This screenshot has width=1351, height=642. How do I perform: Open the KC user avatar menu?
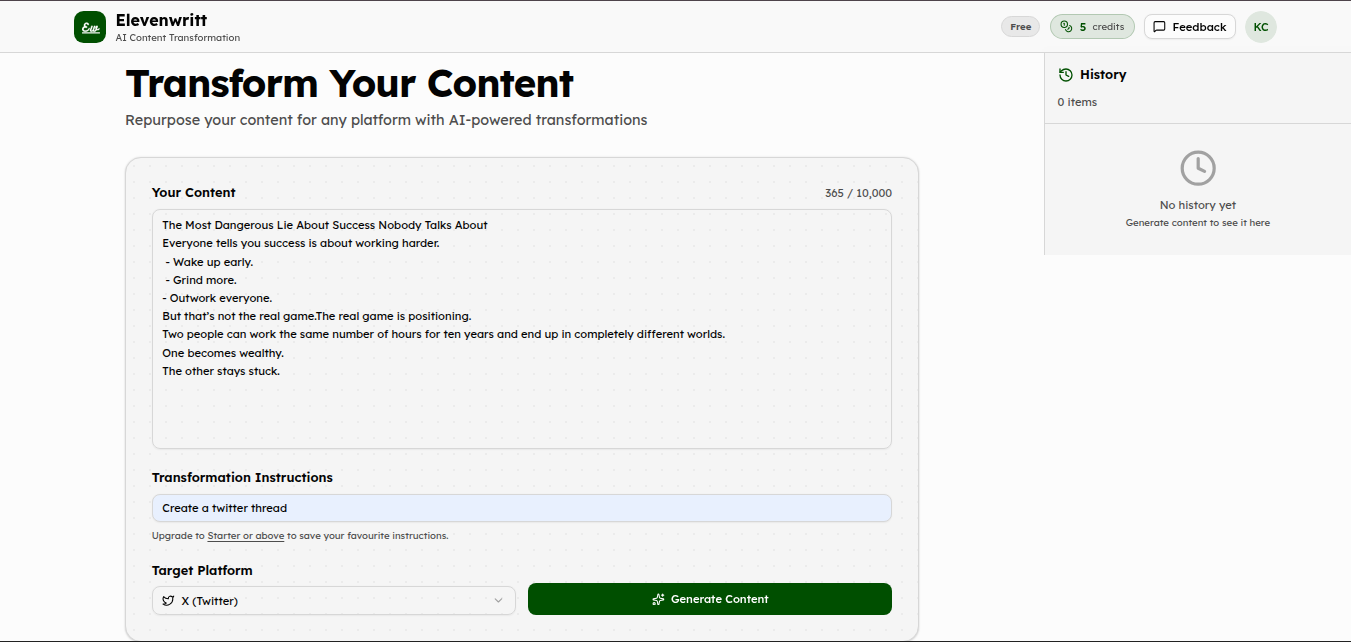(1260, 27)
